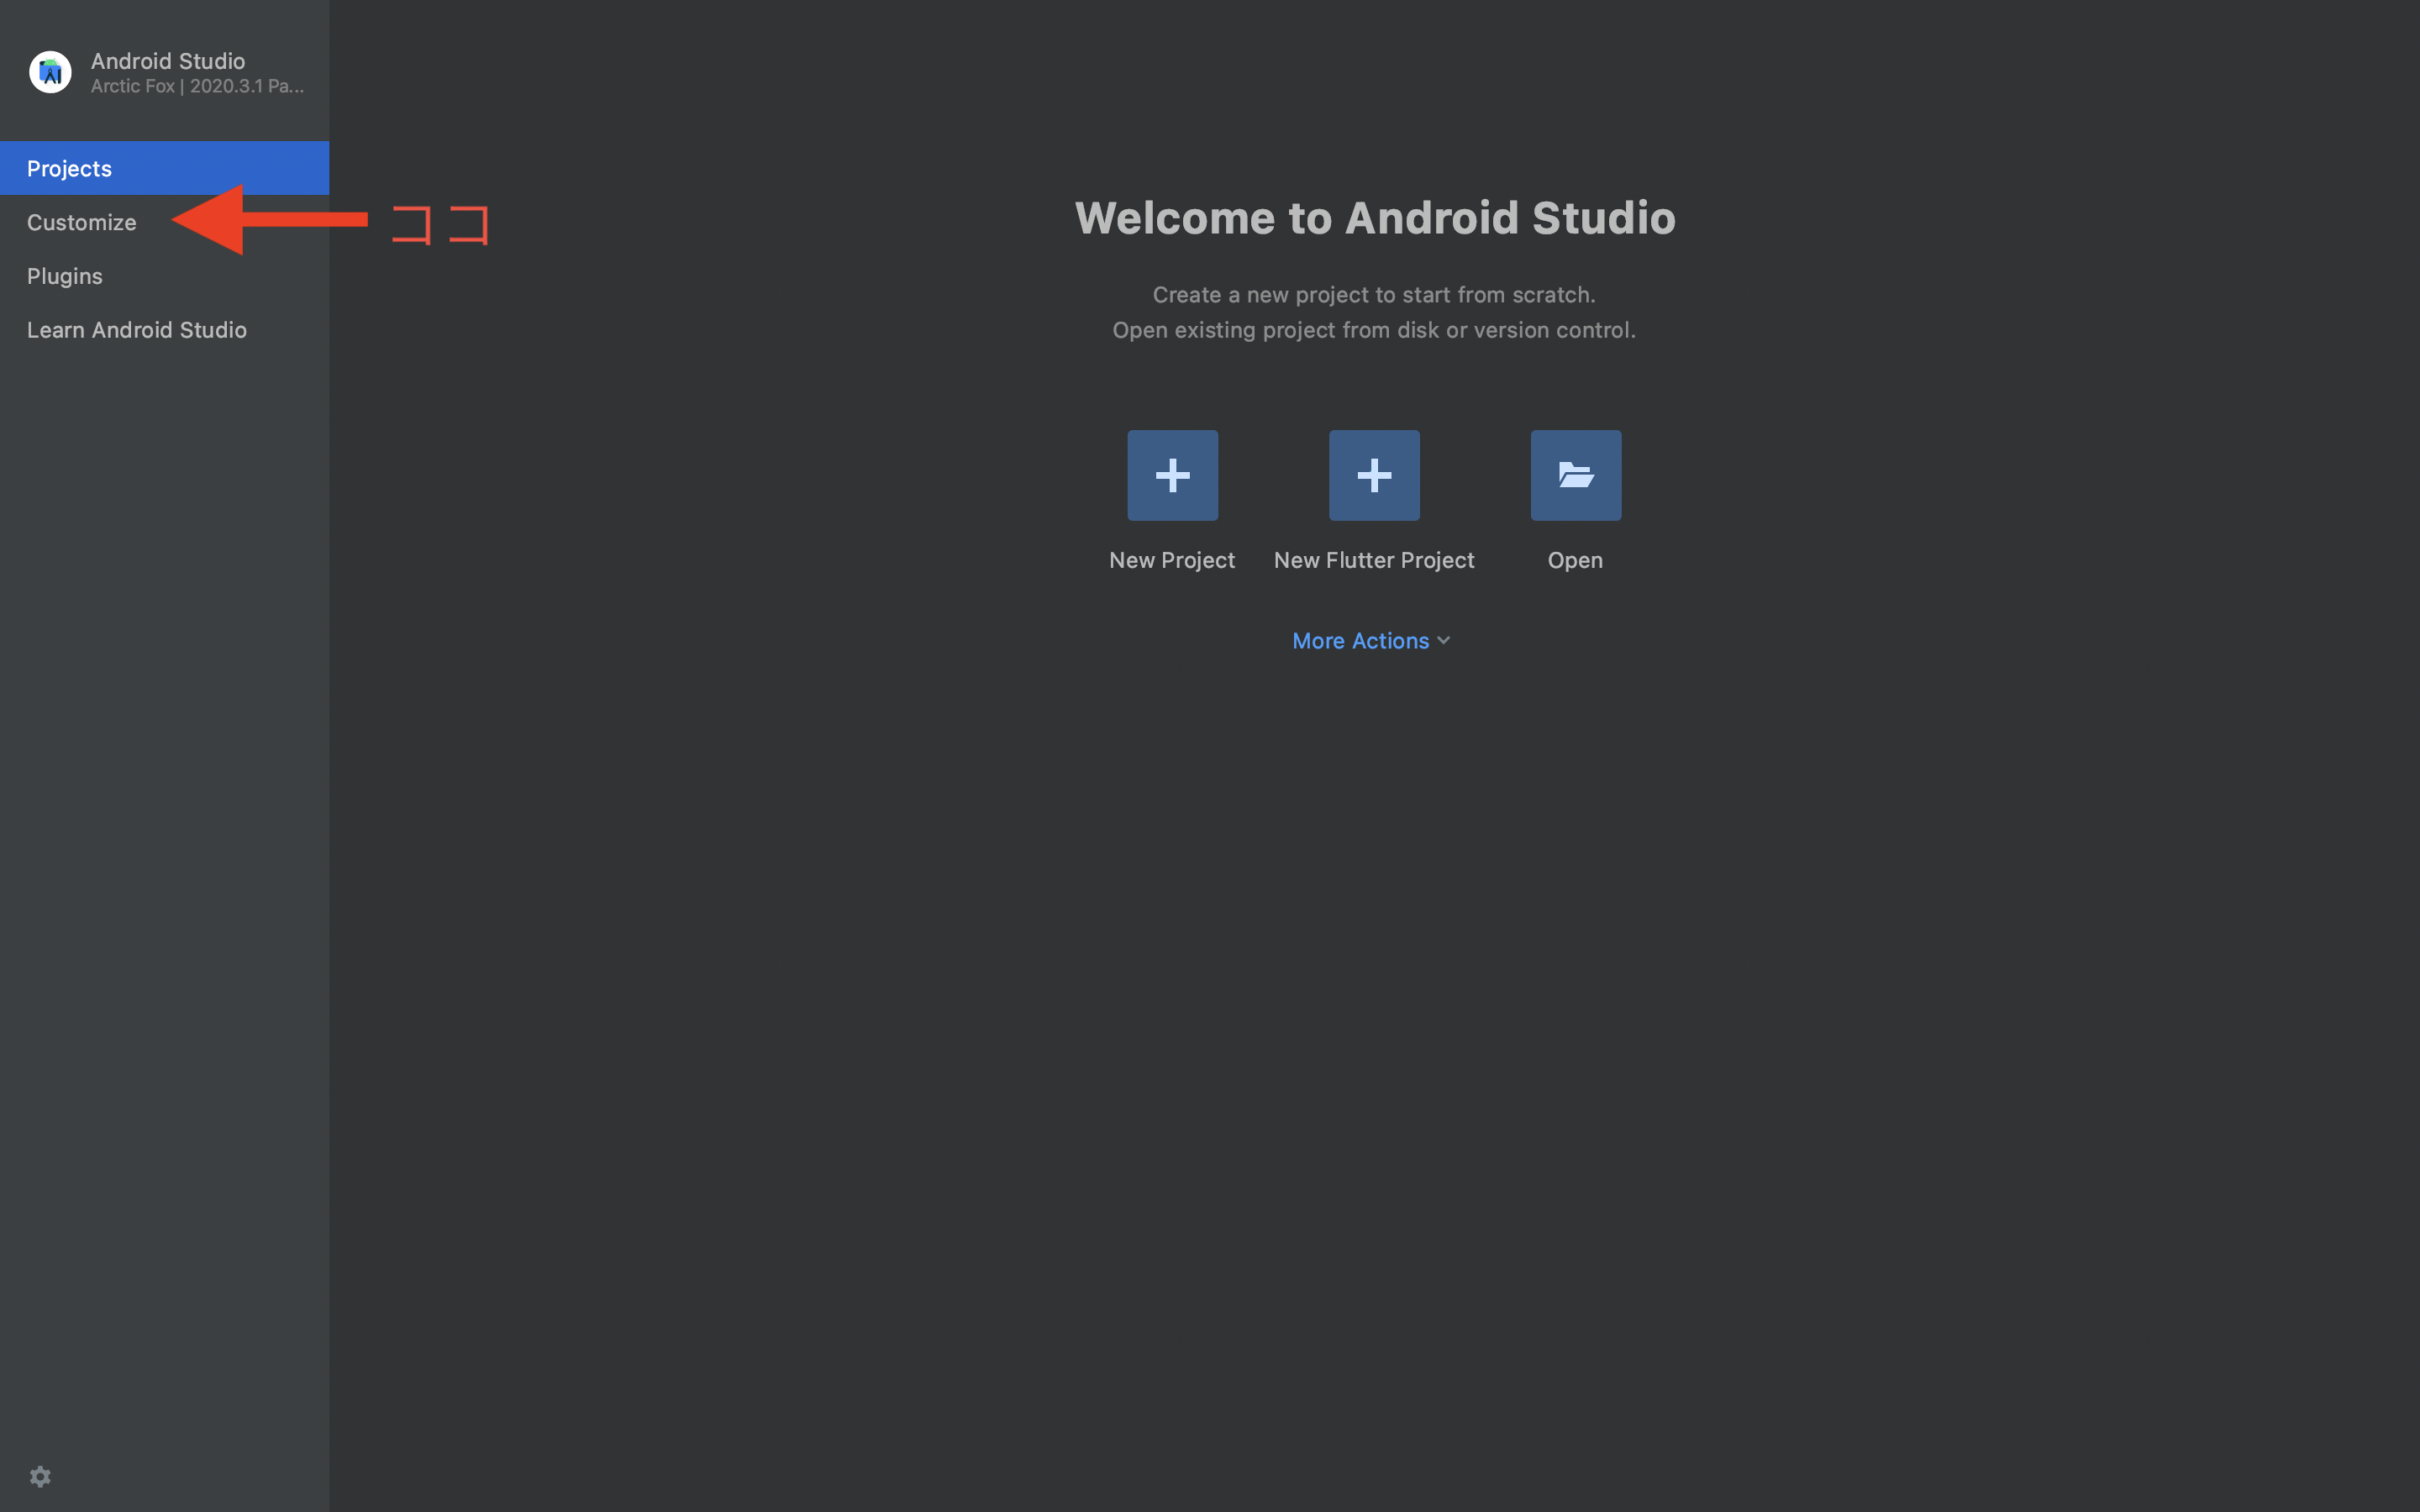Viewport: 2420px width, 1512px height.
Task: Click the Open folder icon
Action: (x=1575, y=475)
